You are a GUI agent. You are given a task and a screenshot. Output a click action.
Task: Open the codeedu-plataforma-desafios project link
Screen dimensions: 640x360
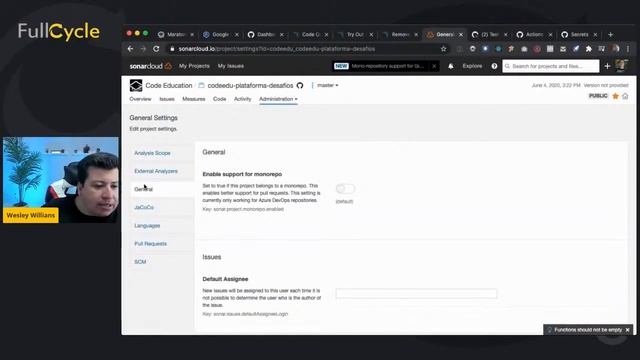250,86
